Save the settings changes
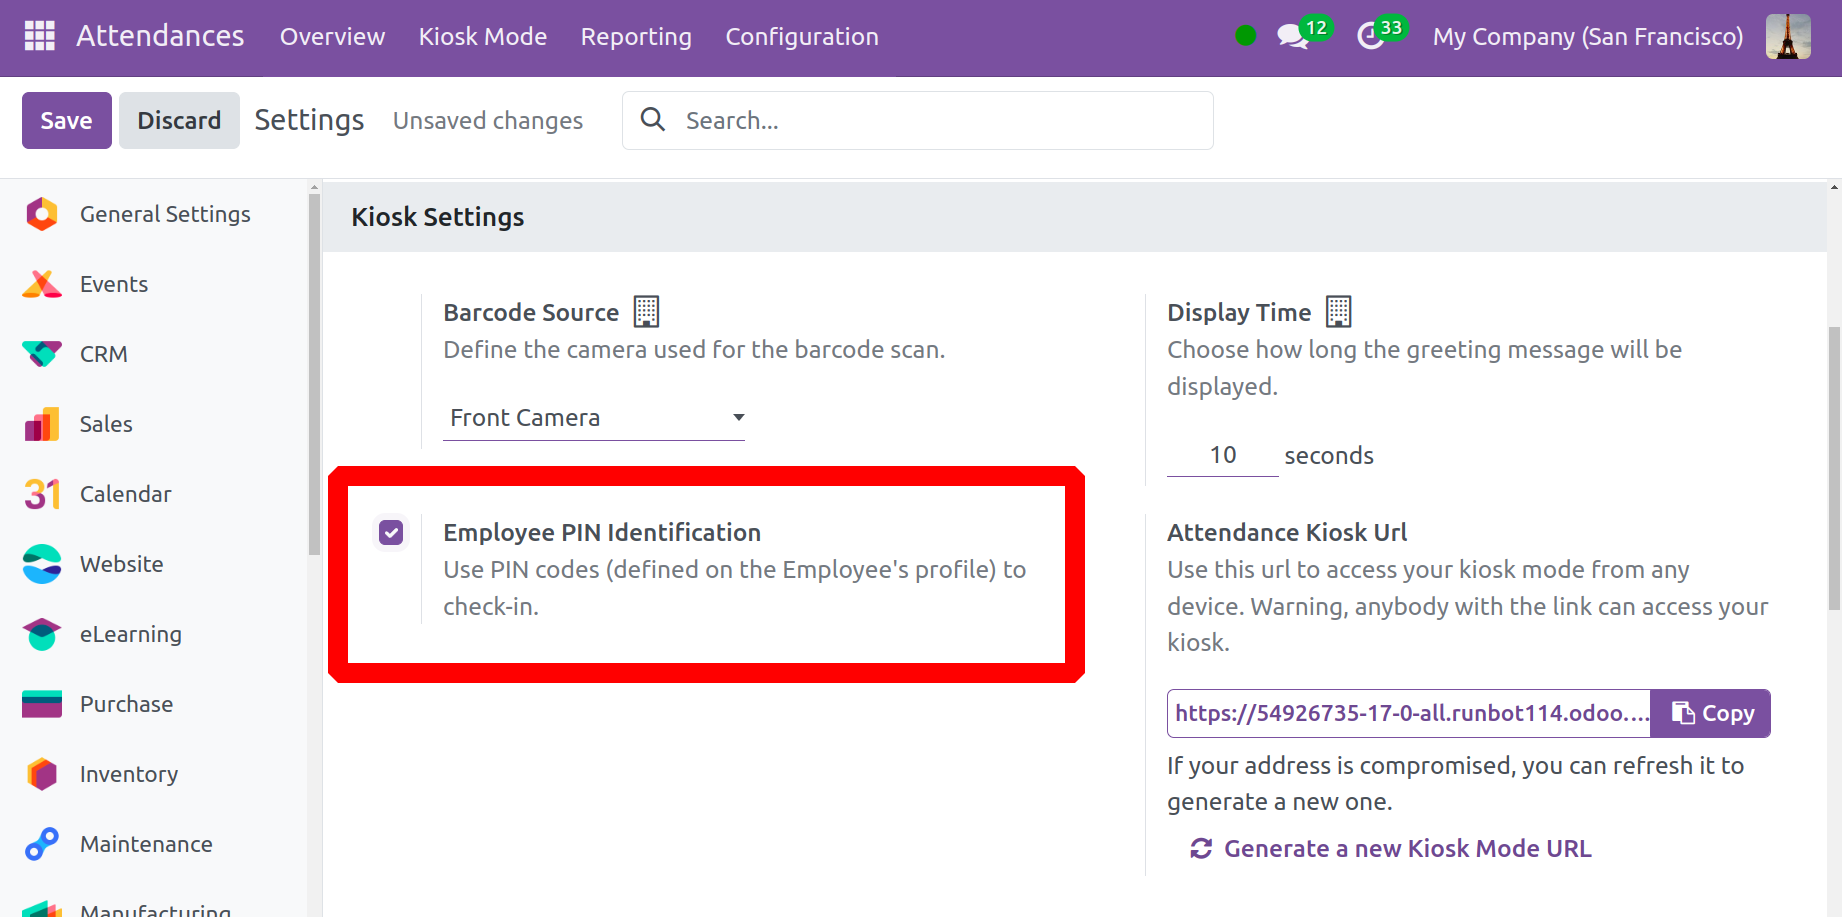1842x917 pixels. pyautogui.click(x=66, y=120)
